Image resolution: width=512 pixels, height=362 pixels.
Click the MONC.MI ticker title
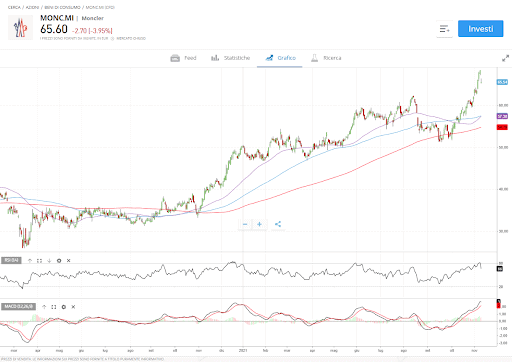point(57,18)
